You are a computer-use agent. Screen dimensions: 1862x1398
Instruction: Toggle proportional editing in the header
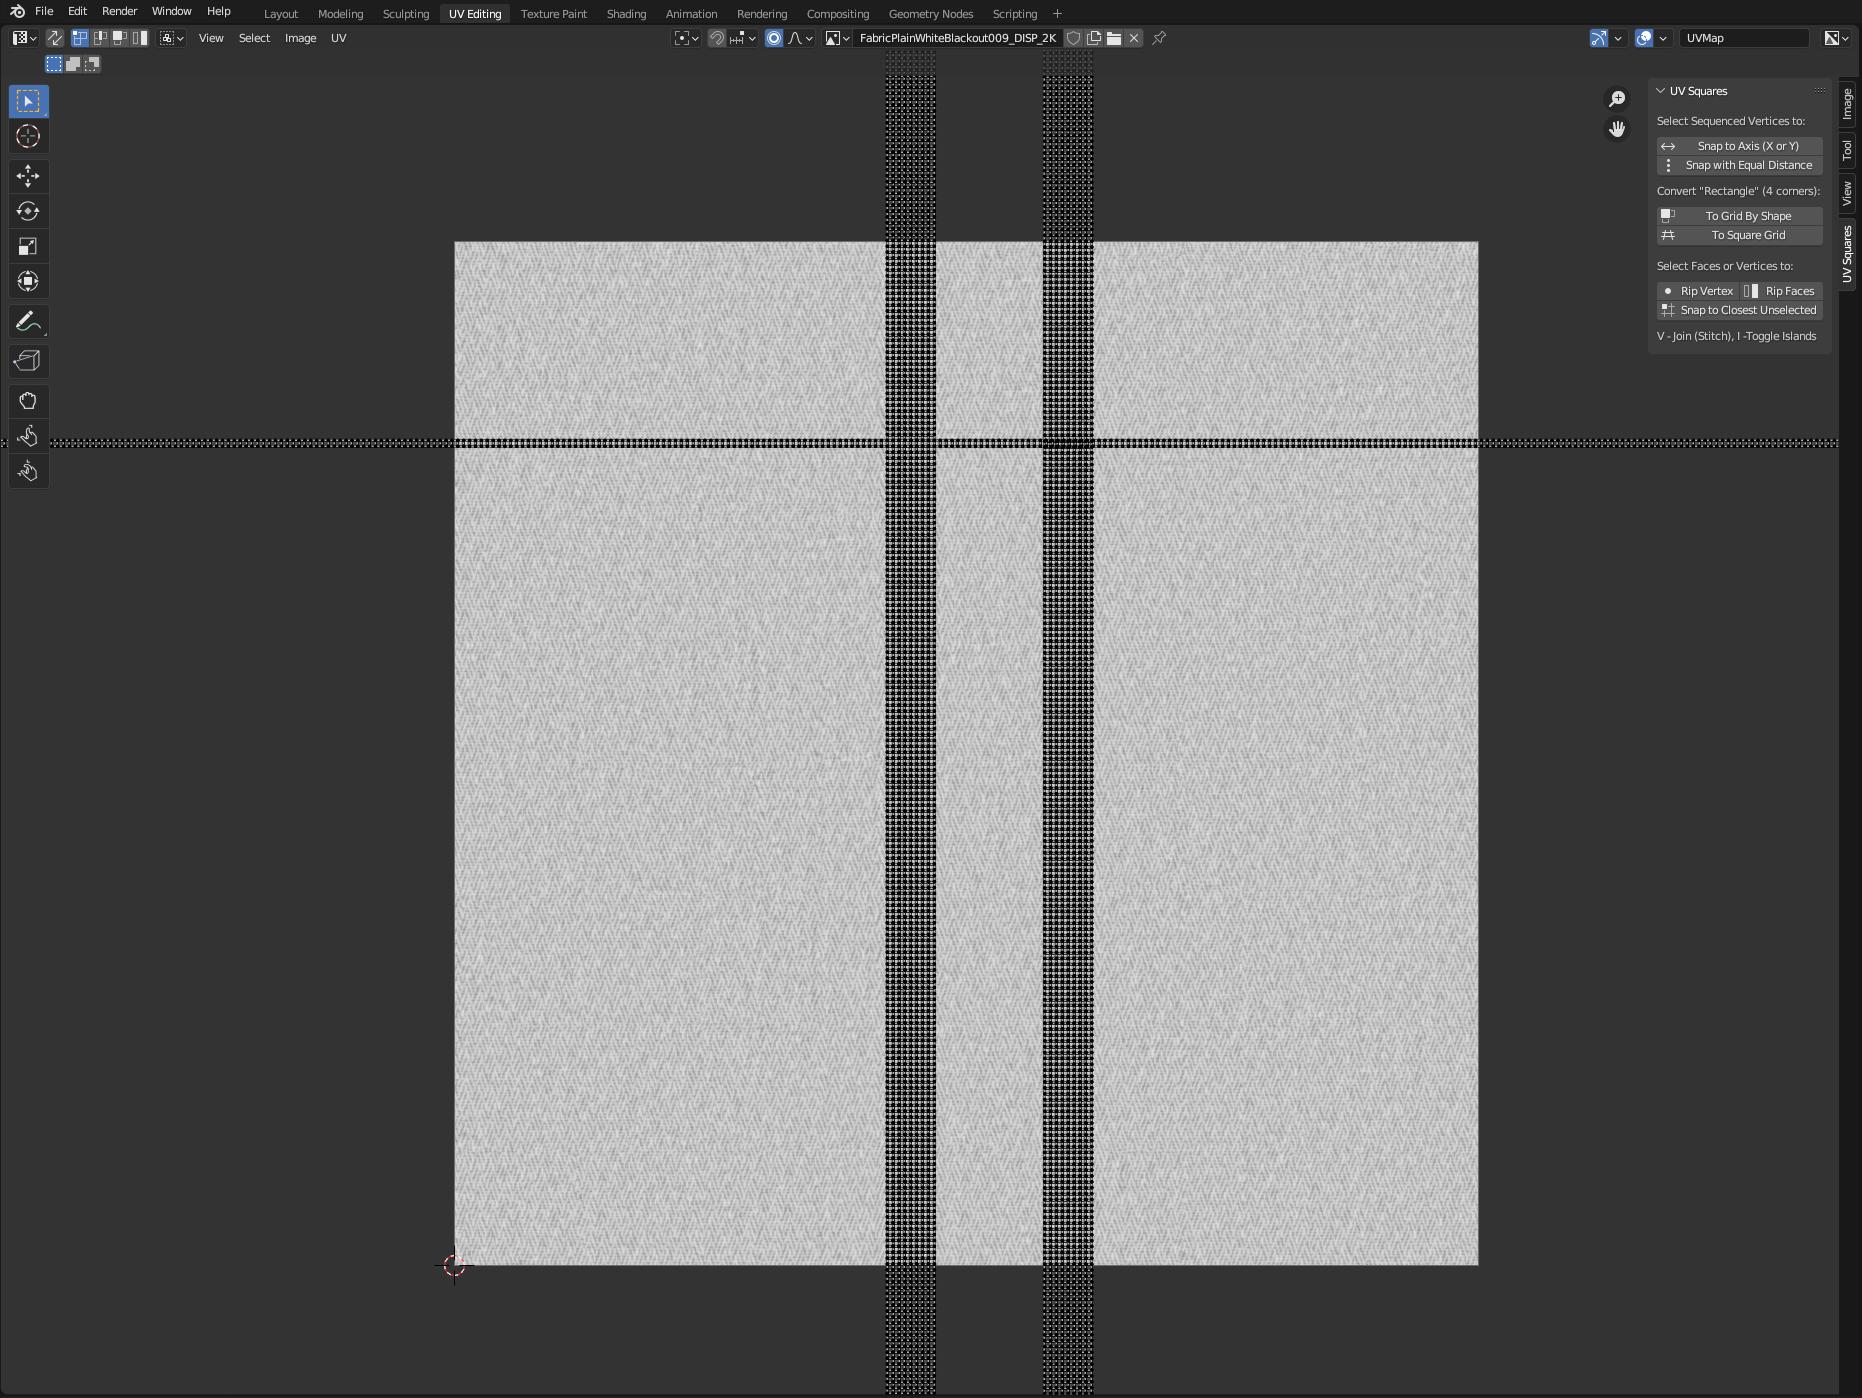[x=773, y=38]
